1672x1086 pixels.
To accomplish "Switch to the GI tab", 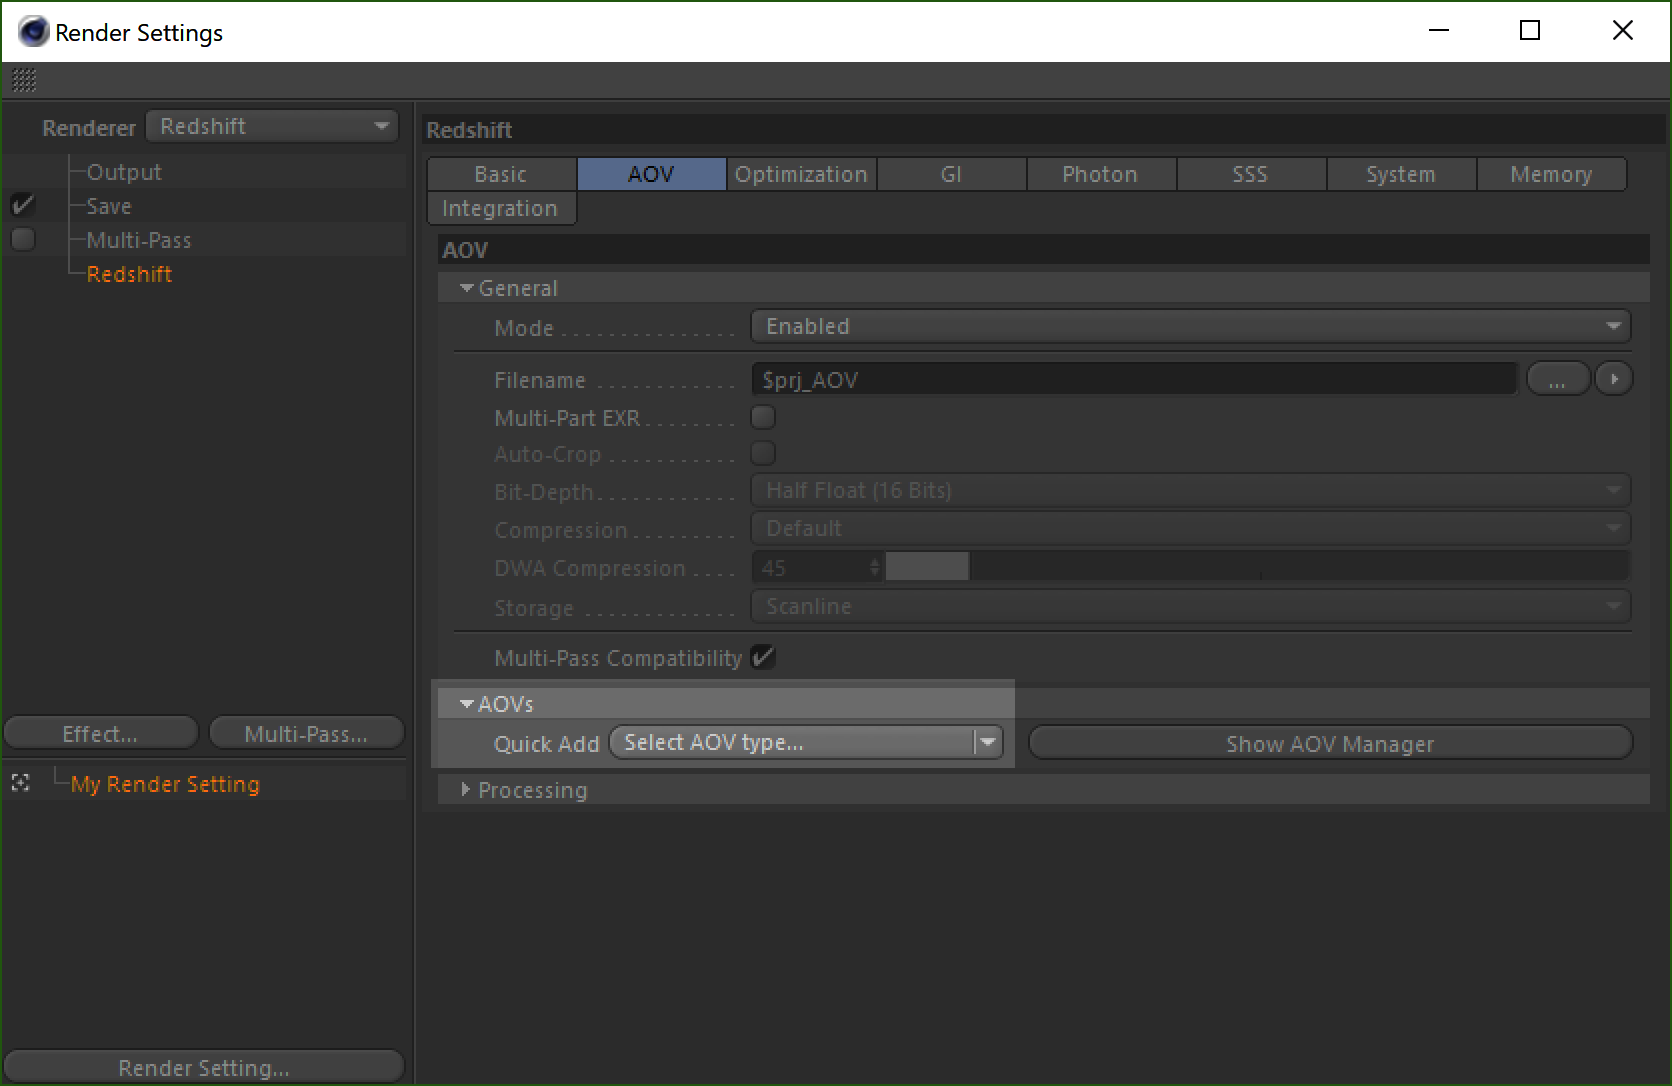I will tap(952, 174).
